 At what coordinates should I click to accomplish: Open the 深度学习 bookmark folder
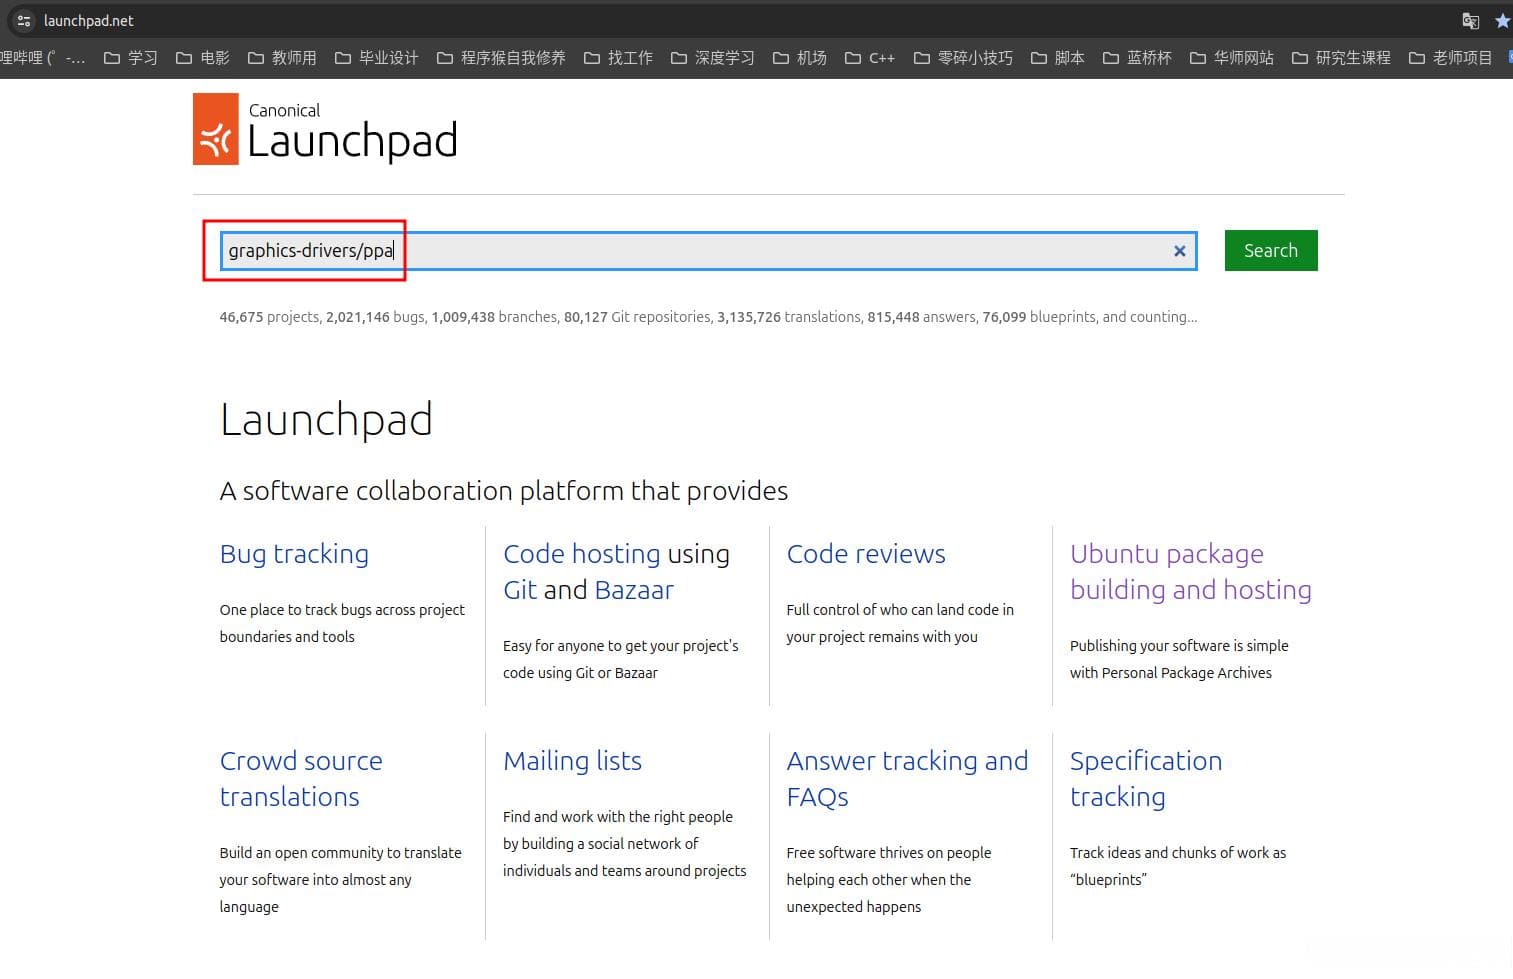pyautogui.click(x=713, y=58)
